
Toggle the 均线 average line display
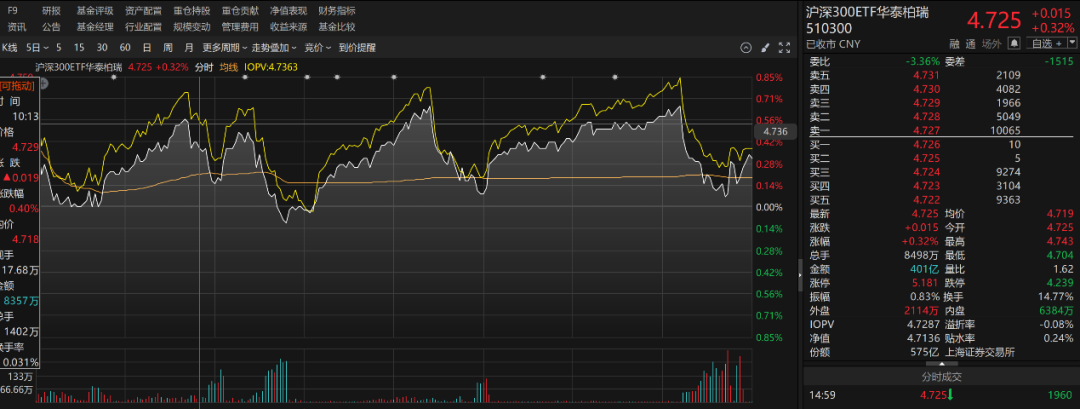click(x=229, y=67)
